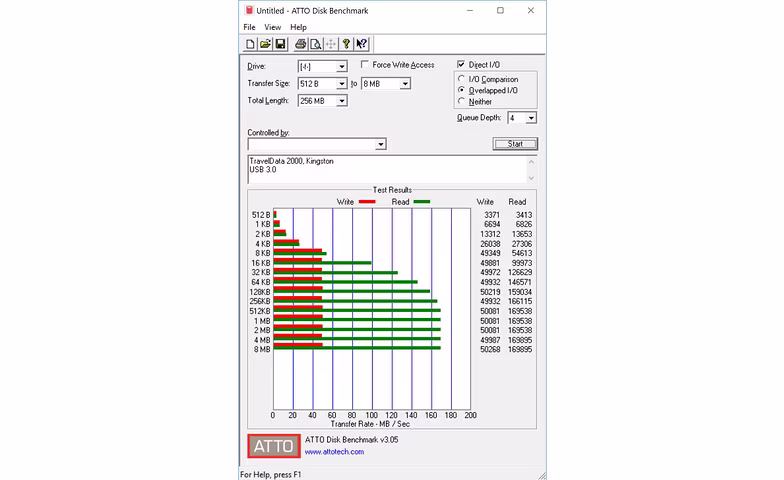Open the View menu
This screenshot has width=784, height=480.
point(272,28)
